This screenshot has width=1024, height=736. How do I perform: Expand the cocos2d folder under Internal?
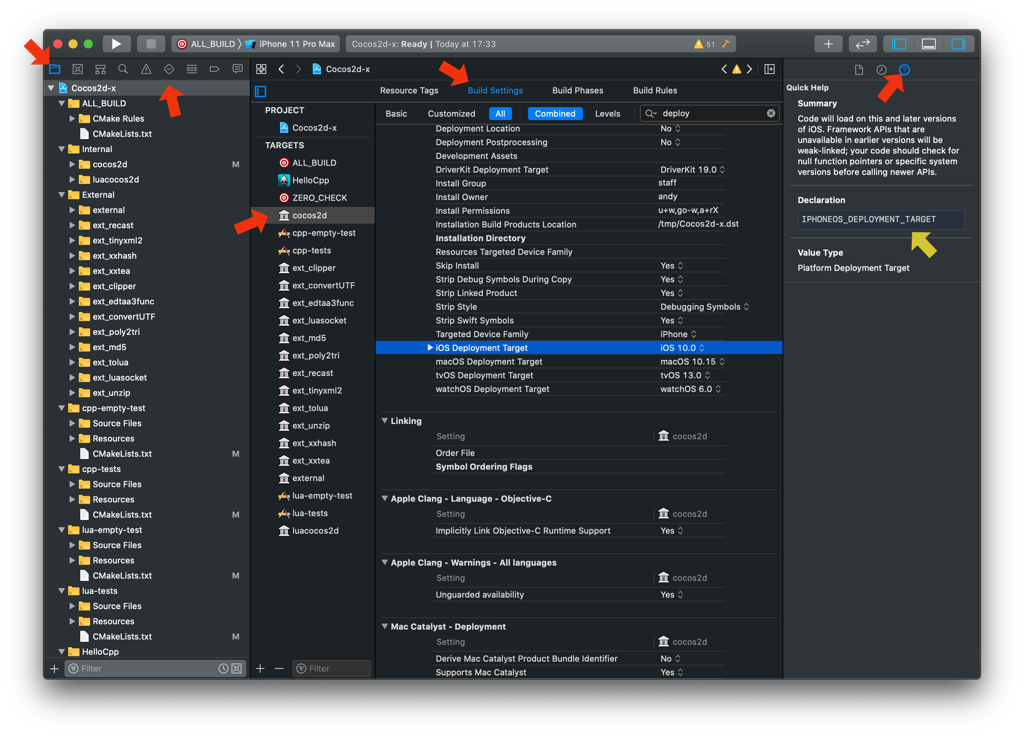tap(72, 164)
